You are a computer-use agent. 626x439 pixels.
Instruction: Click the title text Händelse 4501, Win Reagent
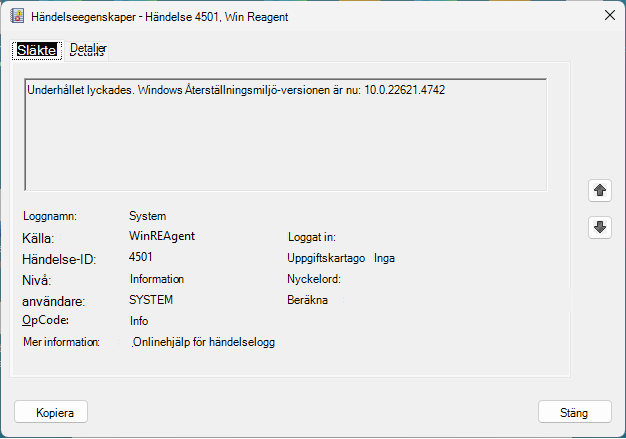point(216,17)
